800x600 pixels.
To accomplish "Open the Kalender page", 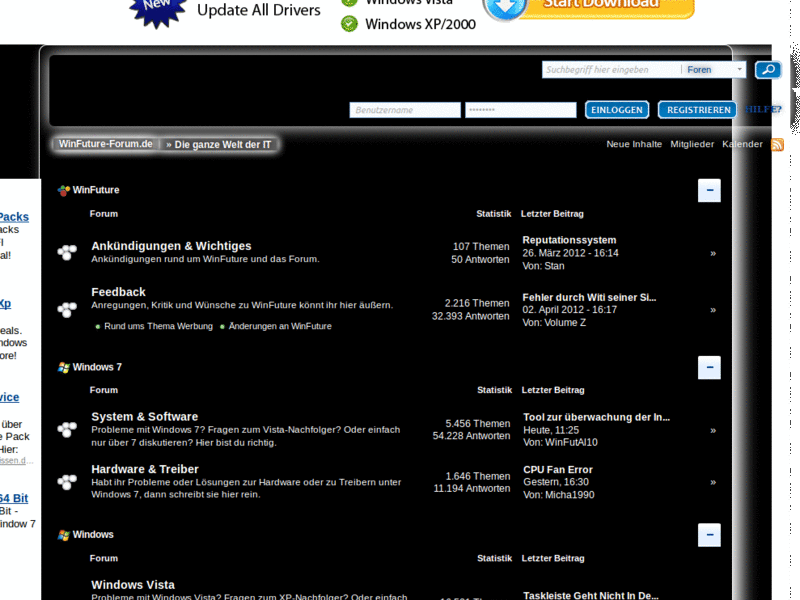I will [742, 144].
